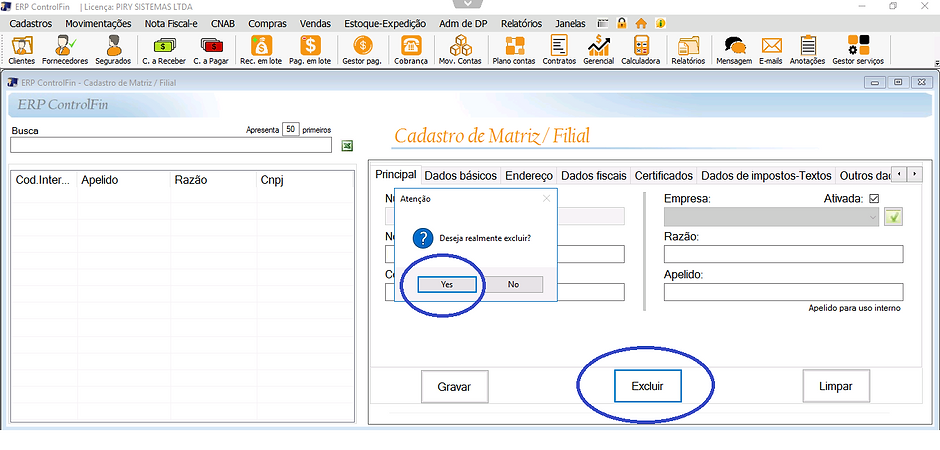Click the Apelido input field
The image size is (940, 450).
pos(783,292)
